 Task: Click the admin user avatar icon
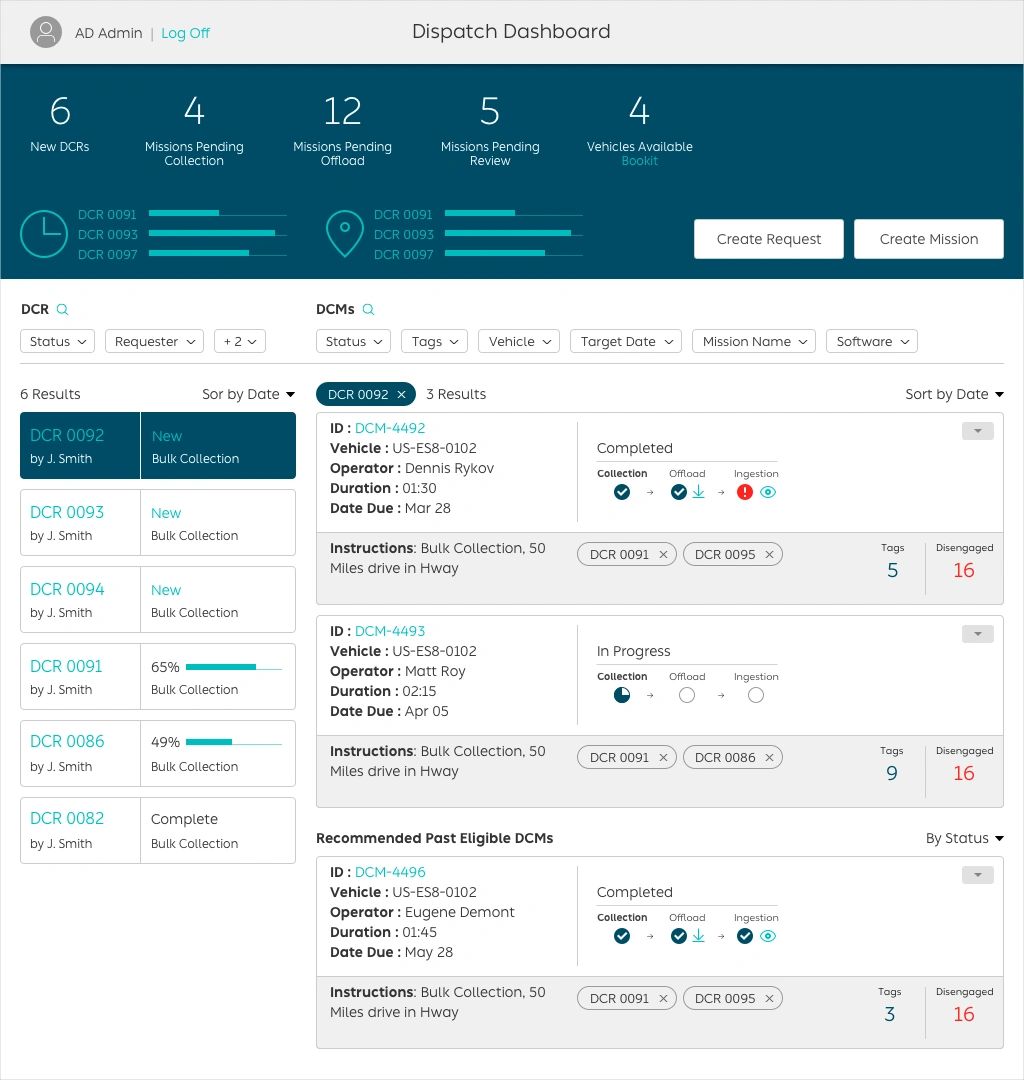pos(46,33)
